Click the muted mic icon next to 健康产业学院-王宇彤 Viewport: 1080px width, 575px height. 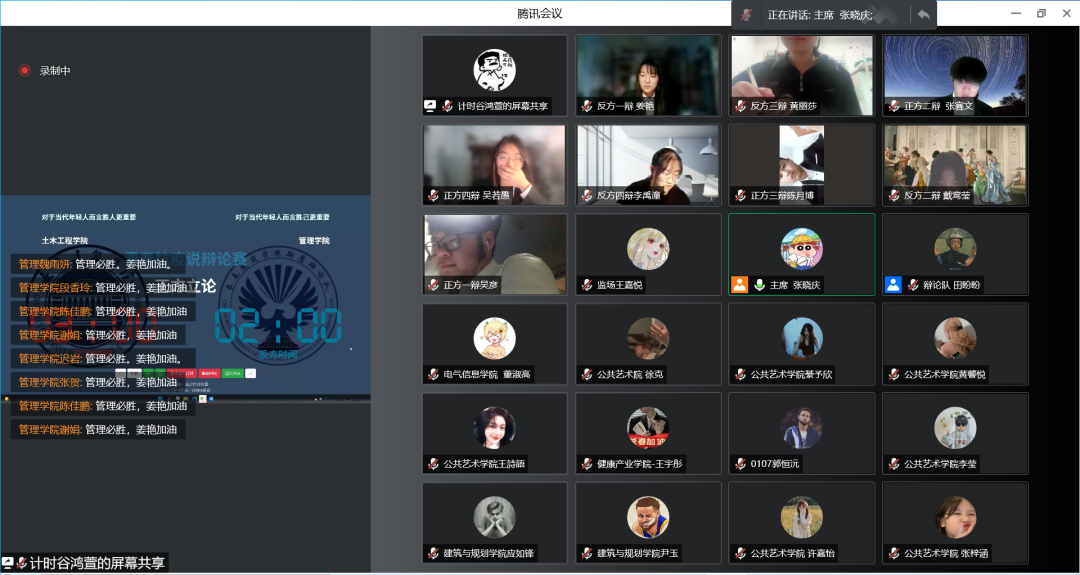pyautogui.click(x=586, y=464)
